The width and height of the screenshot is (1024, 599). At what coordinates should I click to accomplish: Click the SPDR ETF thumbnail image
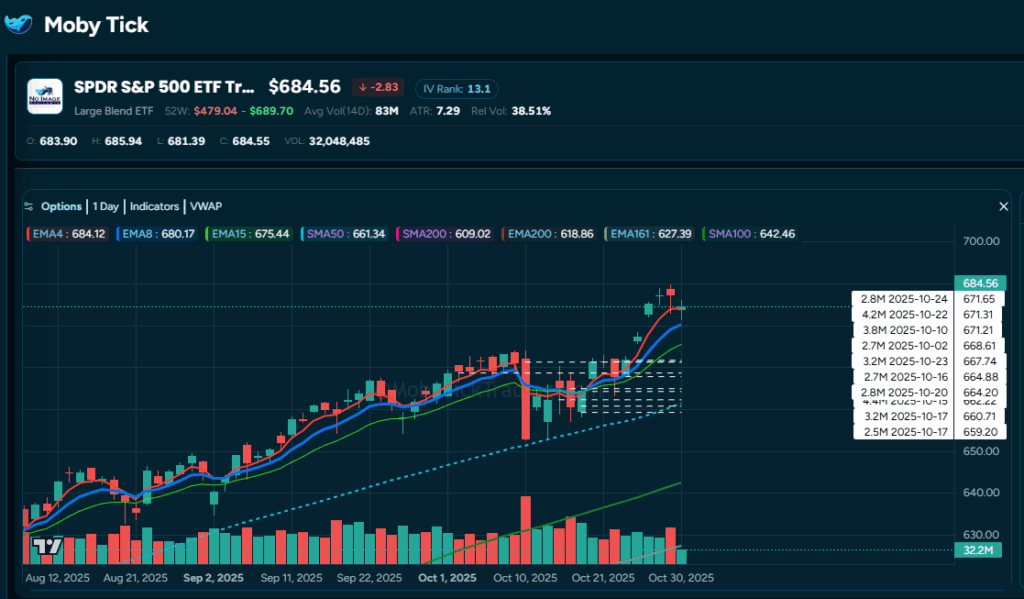coord(45,97)
